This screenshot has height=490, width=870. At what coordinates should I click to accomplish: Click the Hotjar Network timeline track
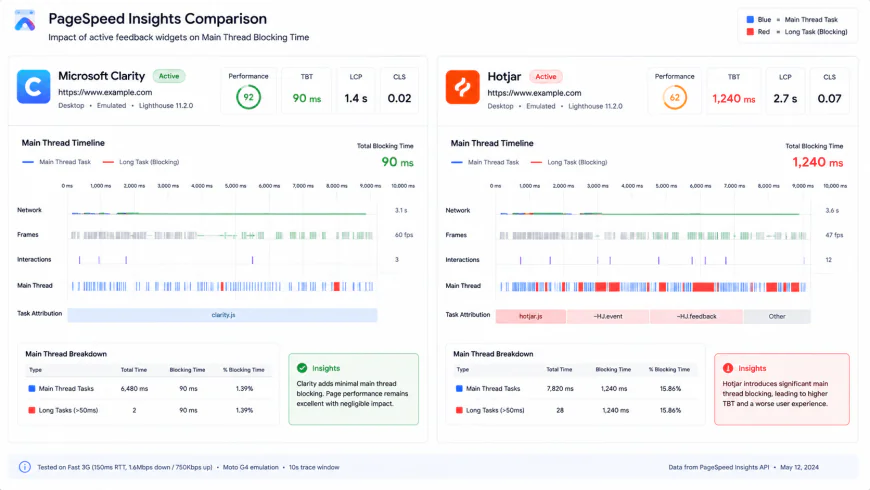pyautogui.click(x=652, y=213)
